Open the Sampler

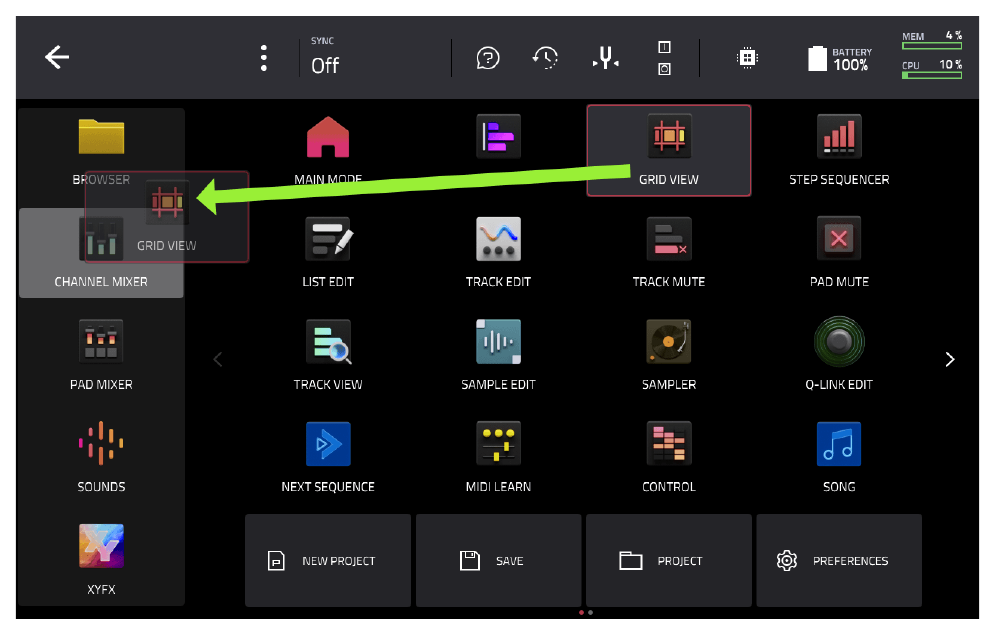tap(668, 355)
